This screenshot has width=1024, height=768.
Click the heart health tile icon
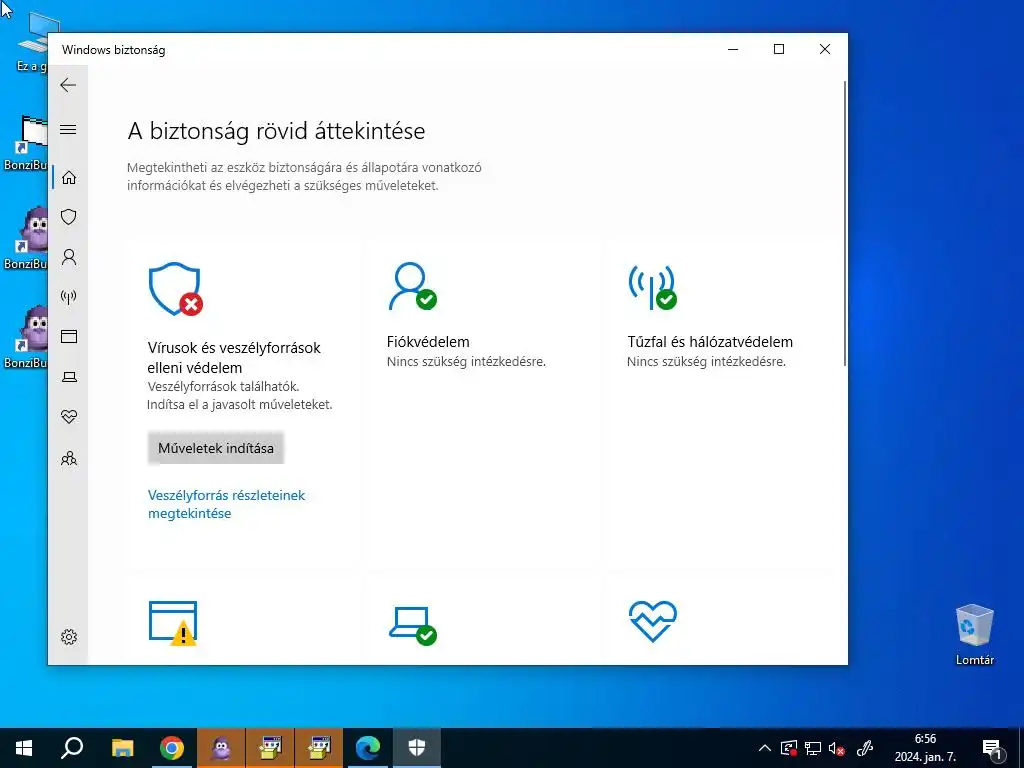pyautogui.click(x=652, y=621)
